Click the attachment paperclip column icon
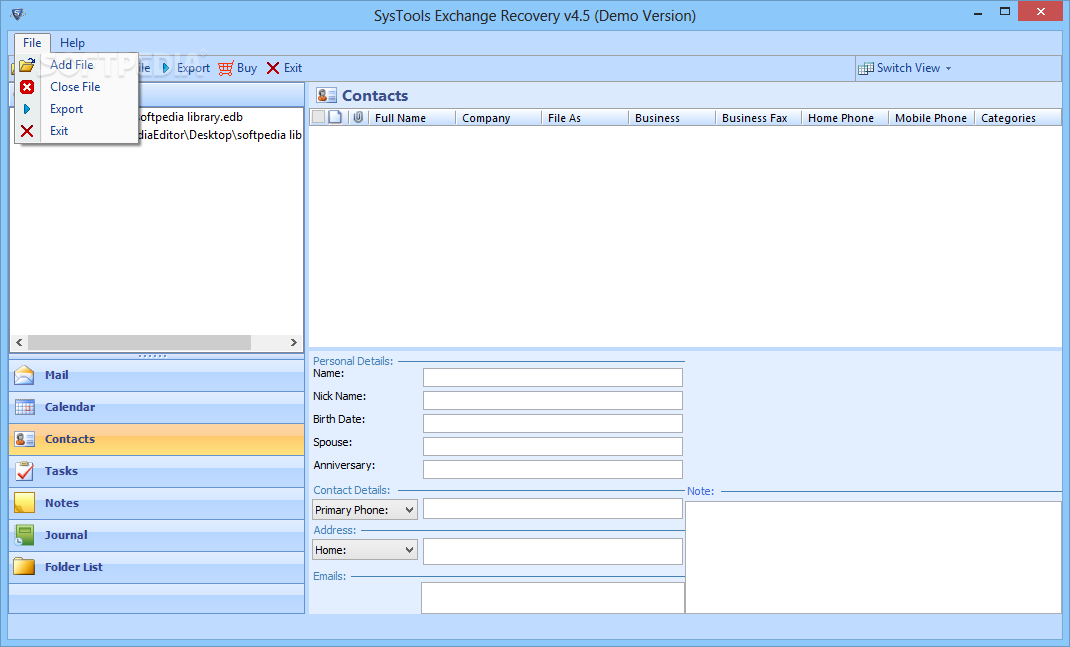Viewport: 1070px width, 647px height. click(358, 117)
